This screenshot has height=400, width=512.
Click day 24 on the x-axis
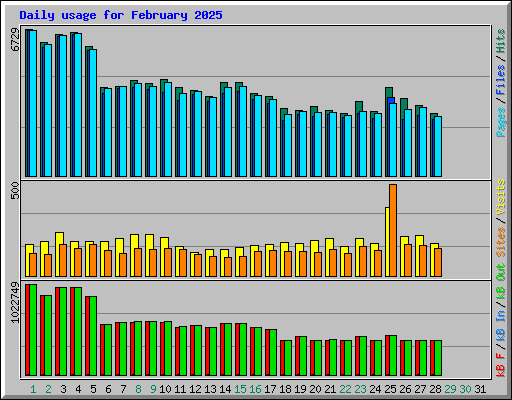(375, 389)
